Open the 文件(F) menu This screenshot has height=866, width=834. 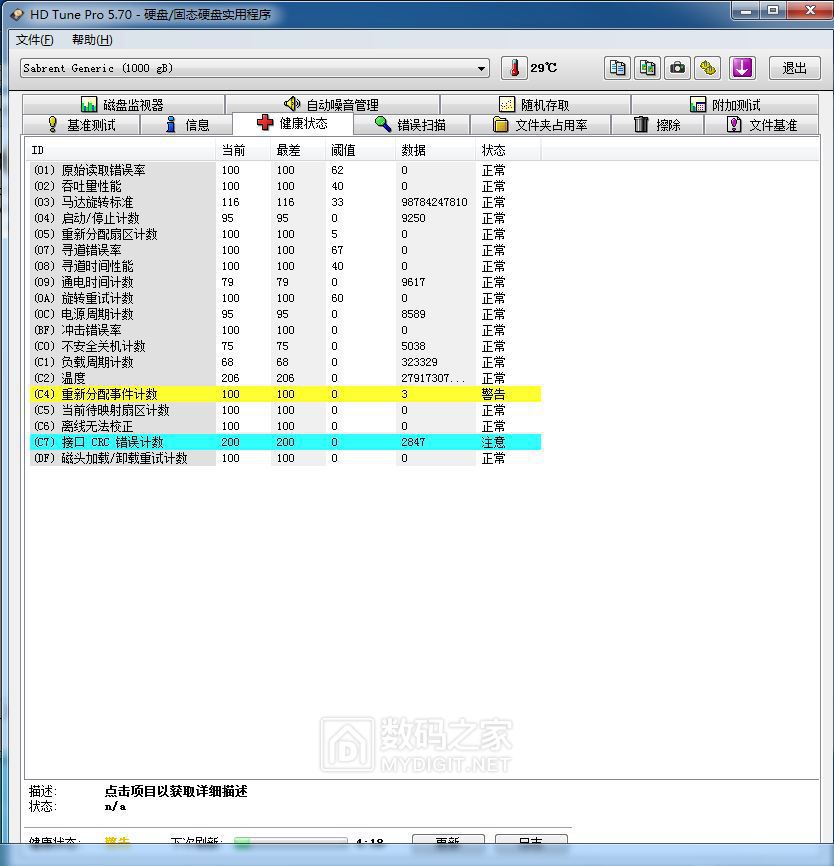(x=34, y=40)
